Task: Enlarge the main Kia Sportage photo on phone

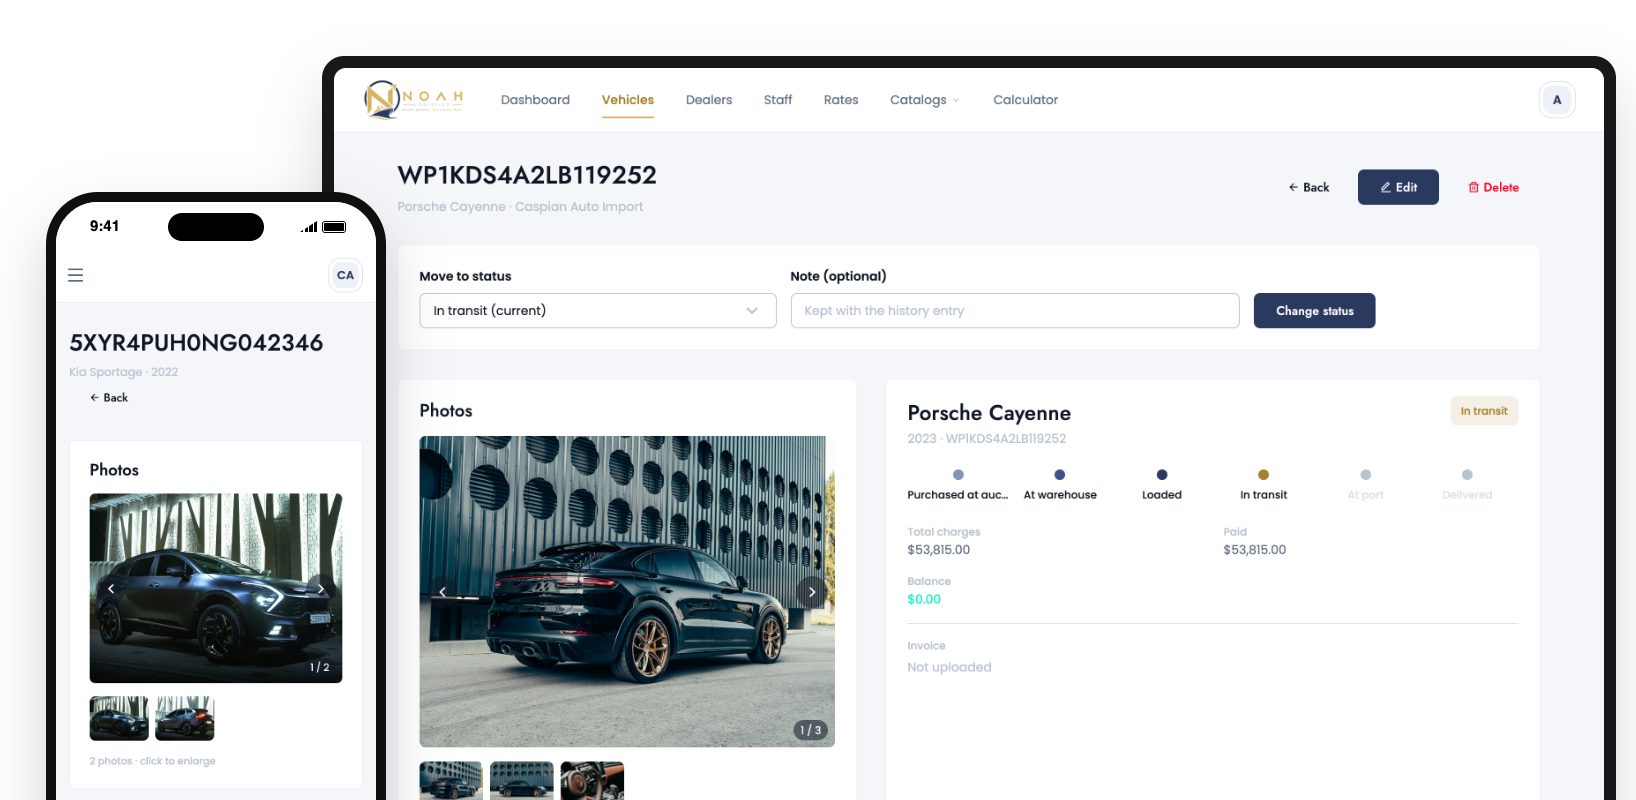Action: click(x=216, y=588)
